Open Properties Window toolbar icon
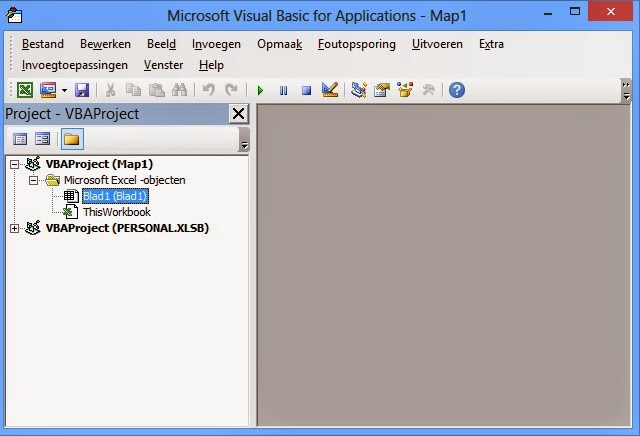The width and height of the screenshot is (640, 436). (382, 90)
